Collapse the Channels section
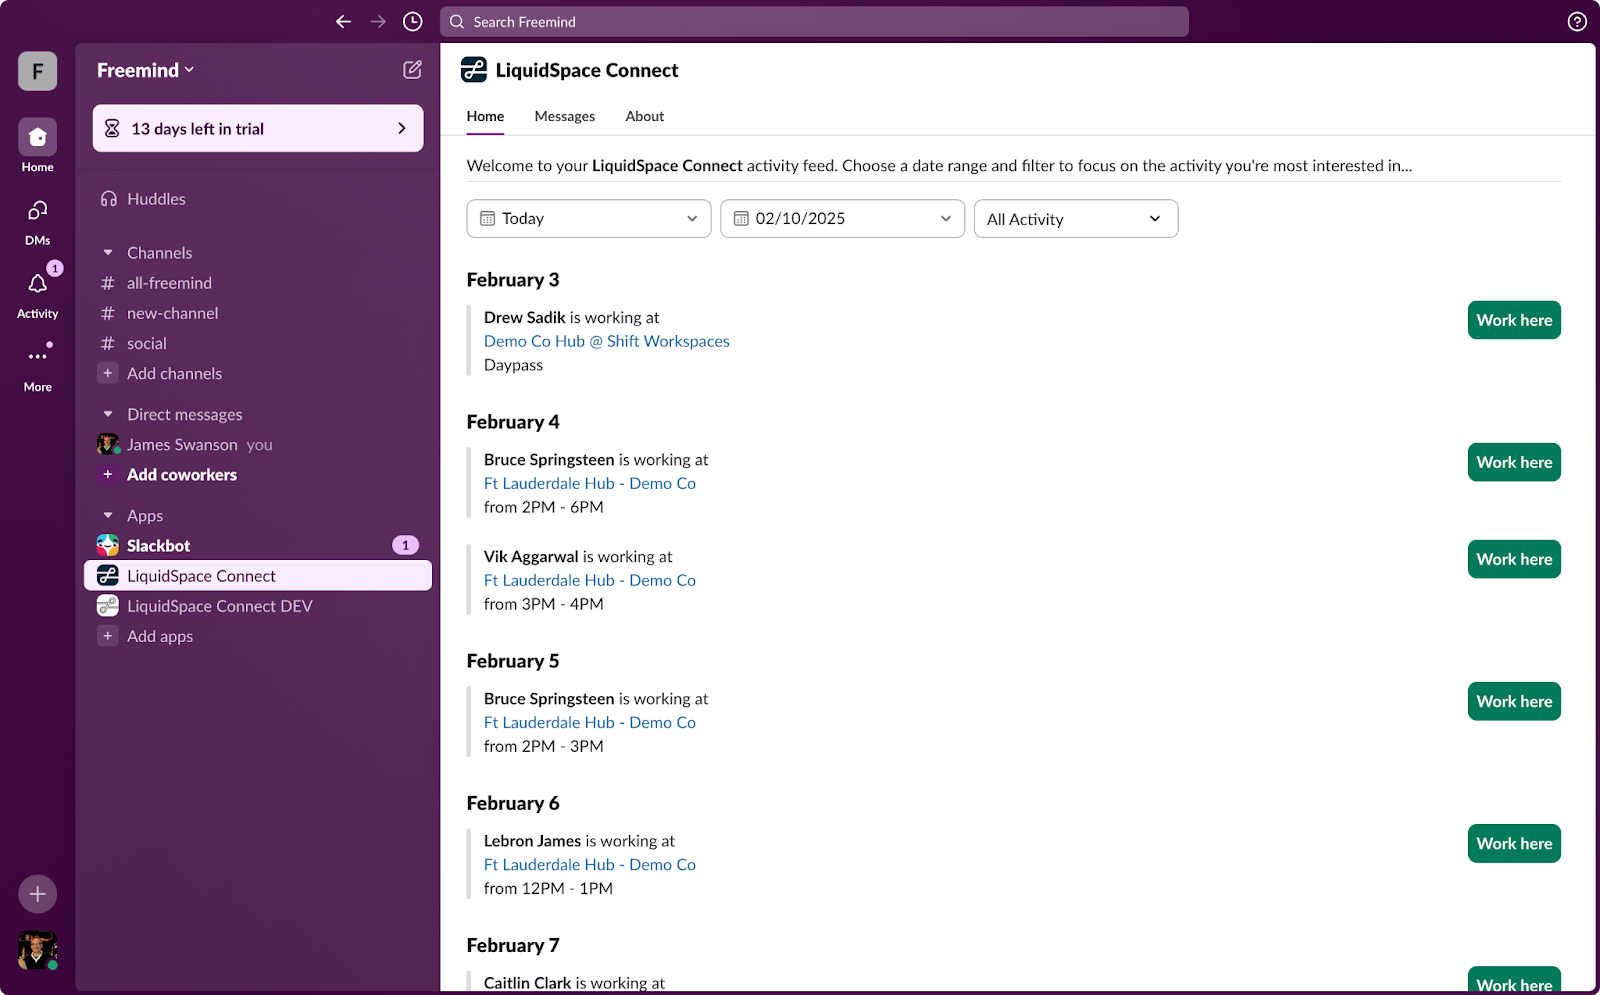This screenshot has height=995, width=1600. click(108, 253)
